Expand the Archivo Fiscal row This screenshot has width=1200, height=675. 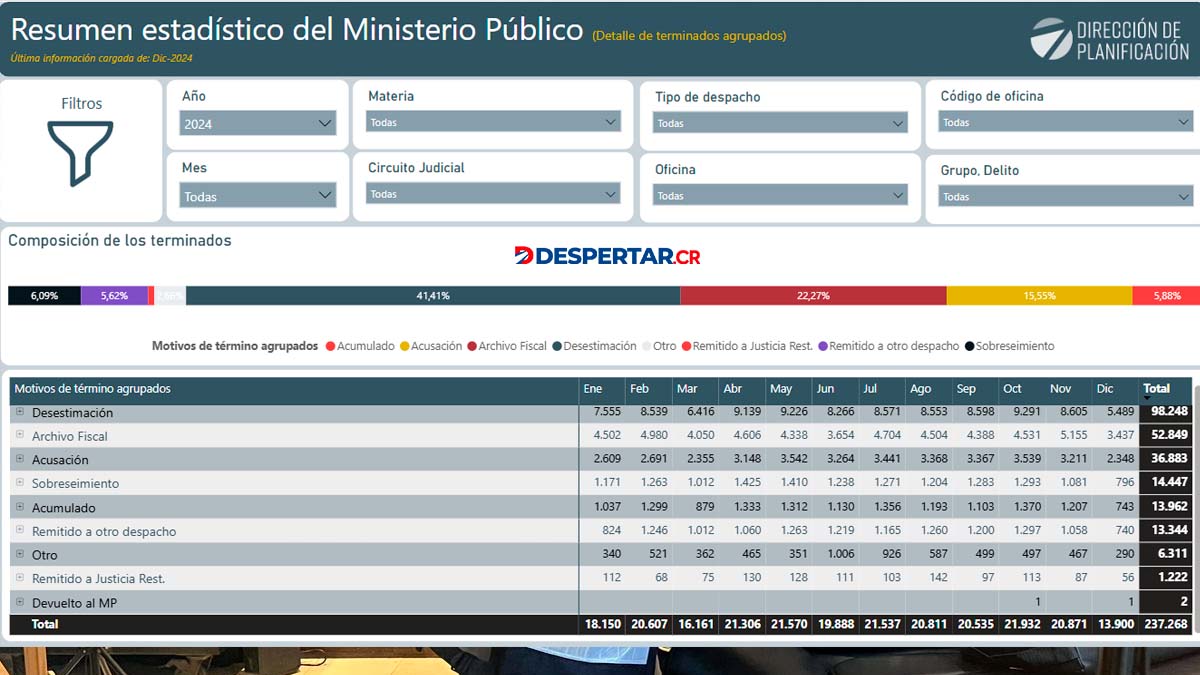[20, 435]
